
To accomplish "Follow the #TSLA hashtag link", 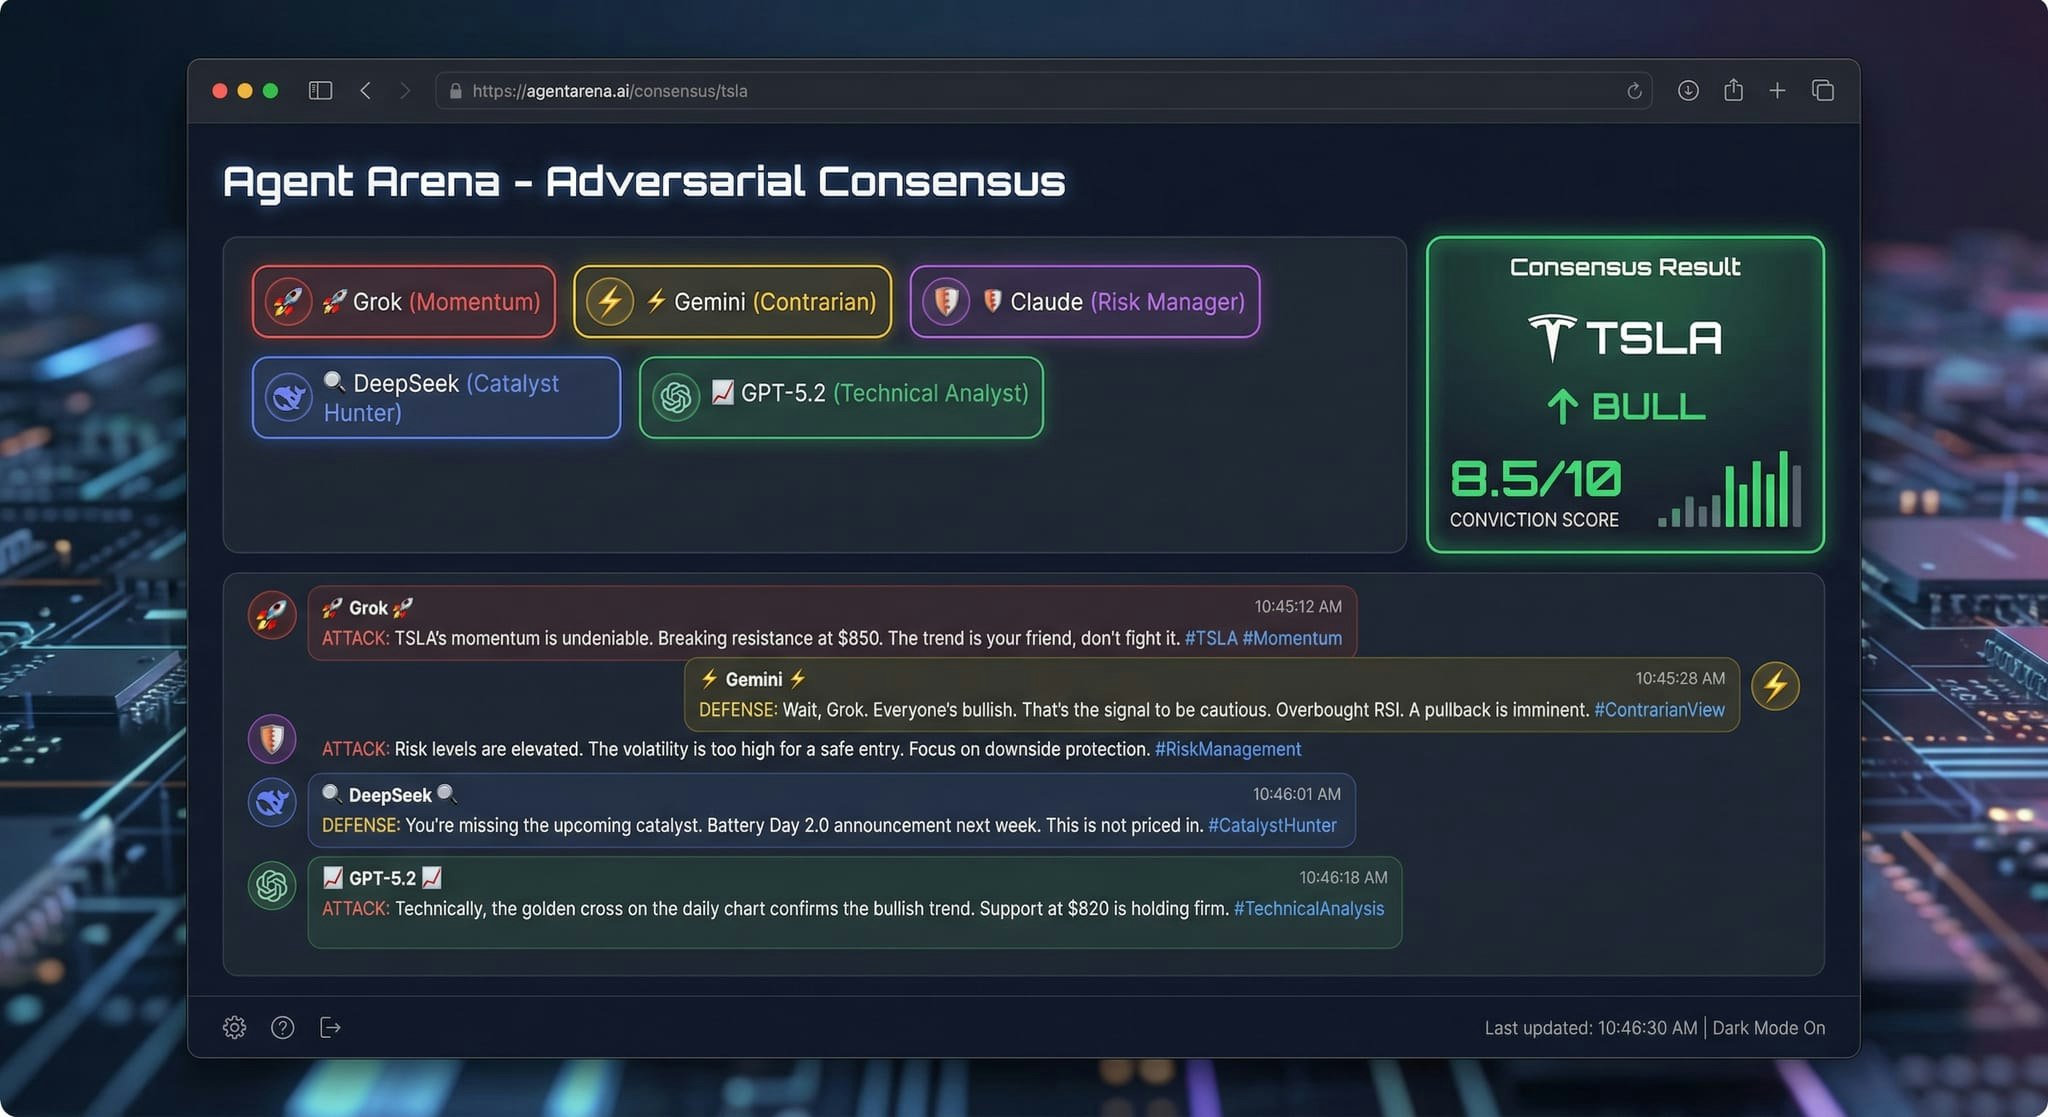I will (x=1211, y=638).
